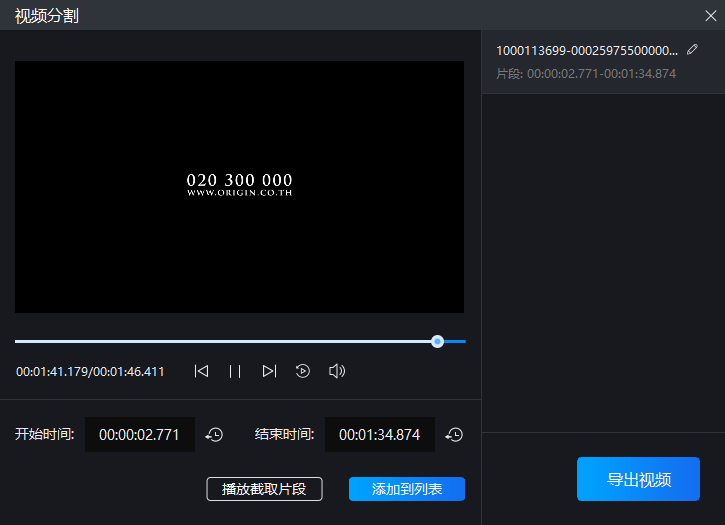Screen dimensions: 725x525
Task: Select the clip entry 1000113699-00025975500000...
Action: click(603, 62)
